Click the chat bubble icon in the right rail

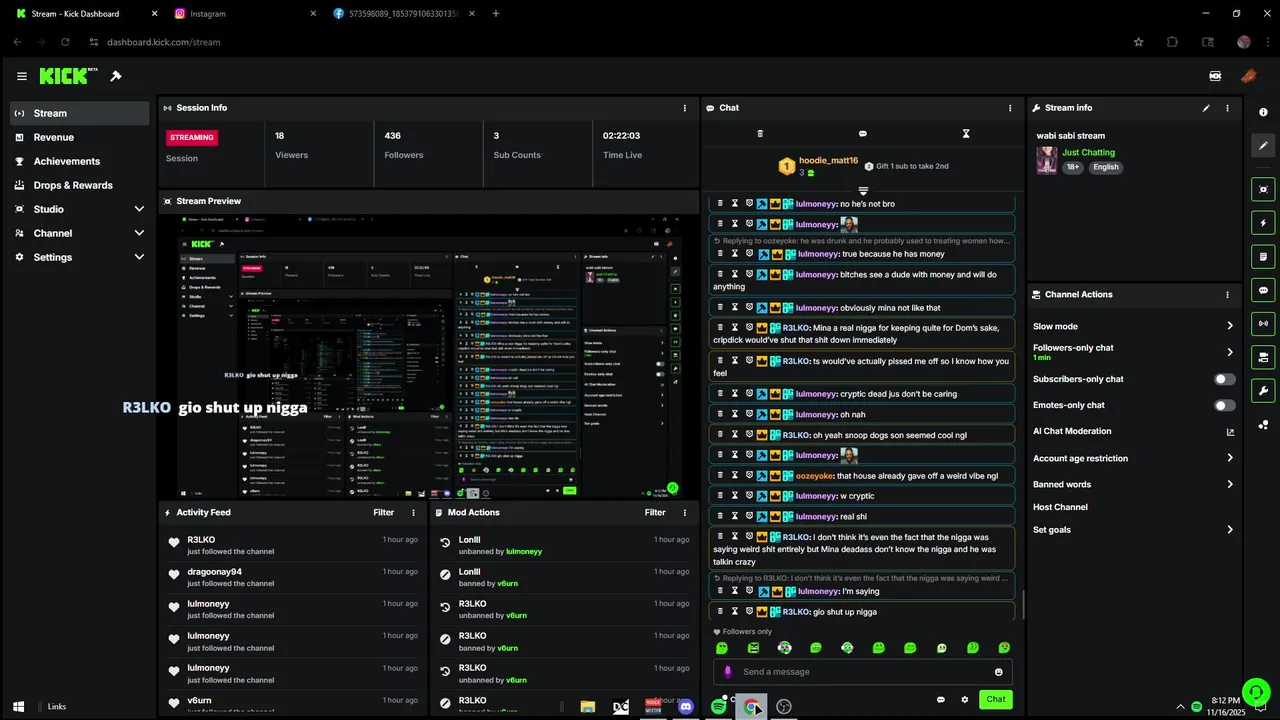click(x=1263, y=290)
